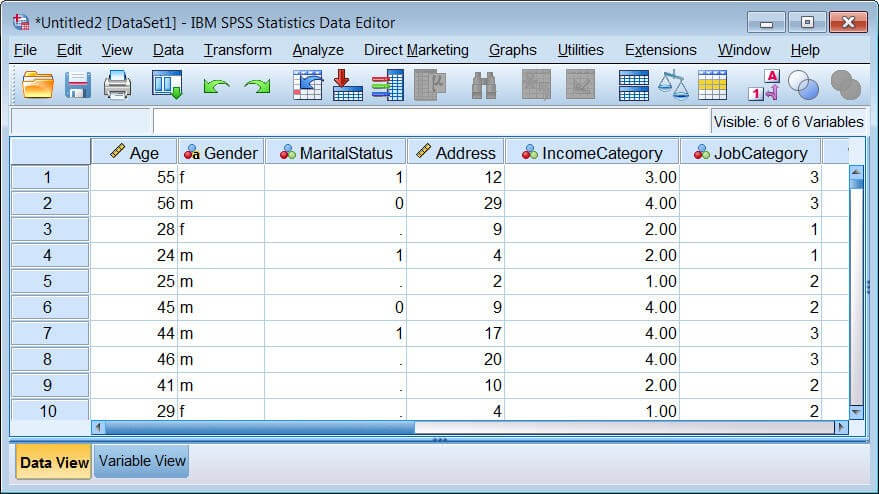
Task: Save the dataset with floppy icon
Action: coord(78,85)
